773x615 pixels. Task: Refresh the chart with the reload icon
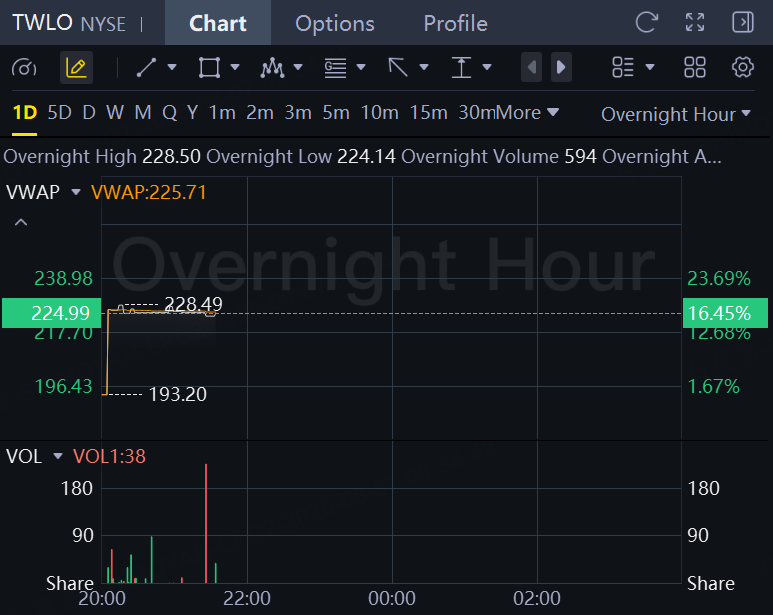(647, 22)
